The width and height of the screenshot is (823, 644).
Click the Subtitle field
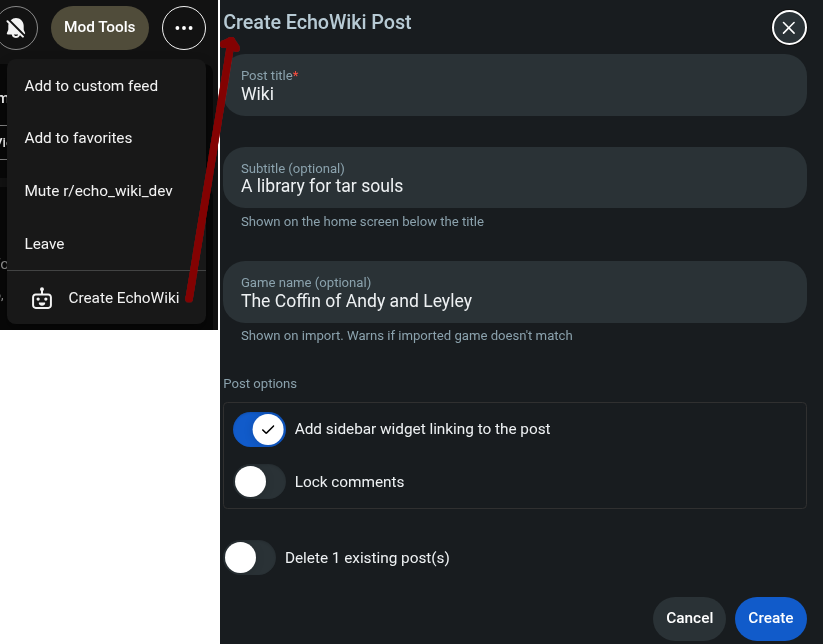point(515,177)
